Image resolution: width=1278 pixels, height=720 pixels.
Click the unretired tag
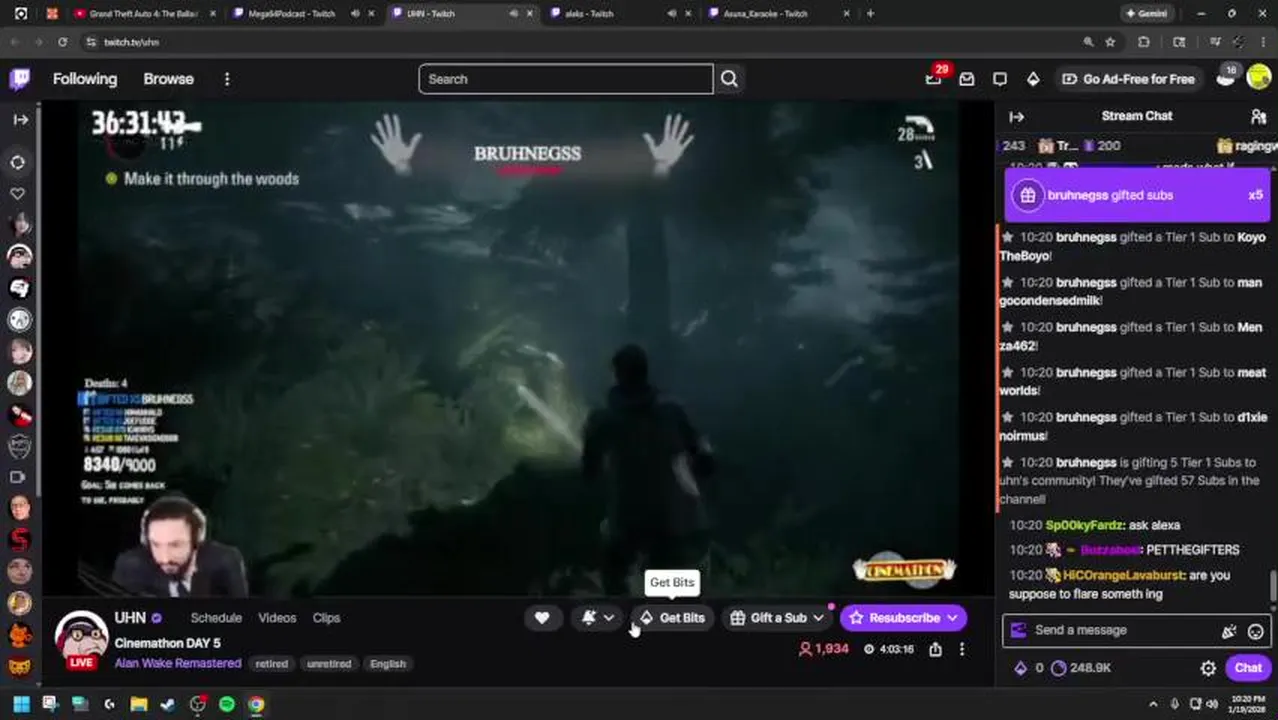click(x=329, y=664)
